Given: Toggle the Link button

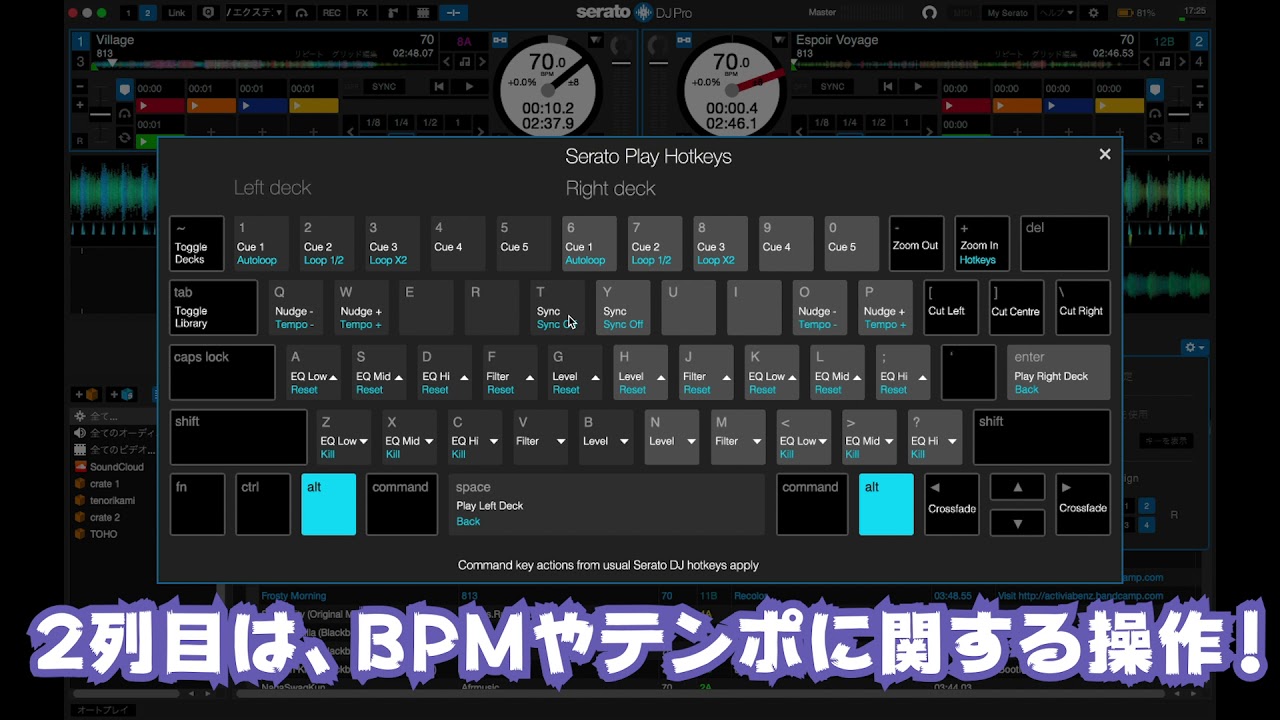Looking at the screenshot, I should (177, 13).
